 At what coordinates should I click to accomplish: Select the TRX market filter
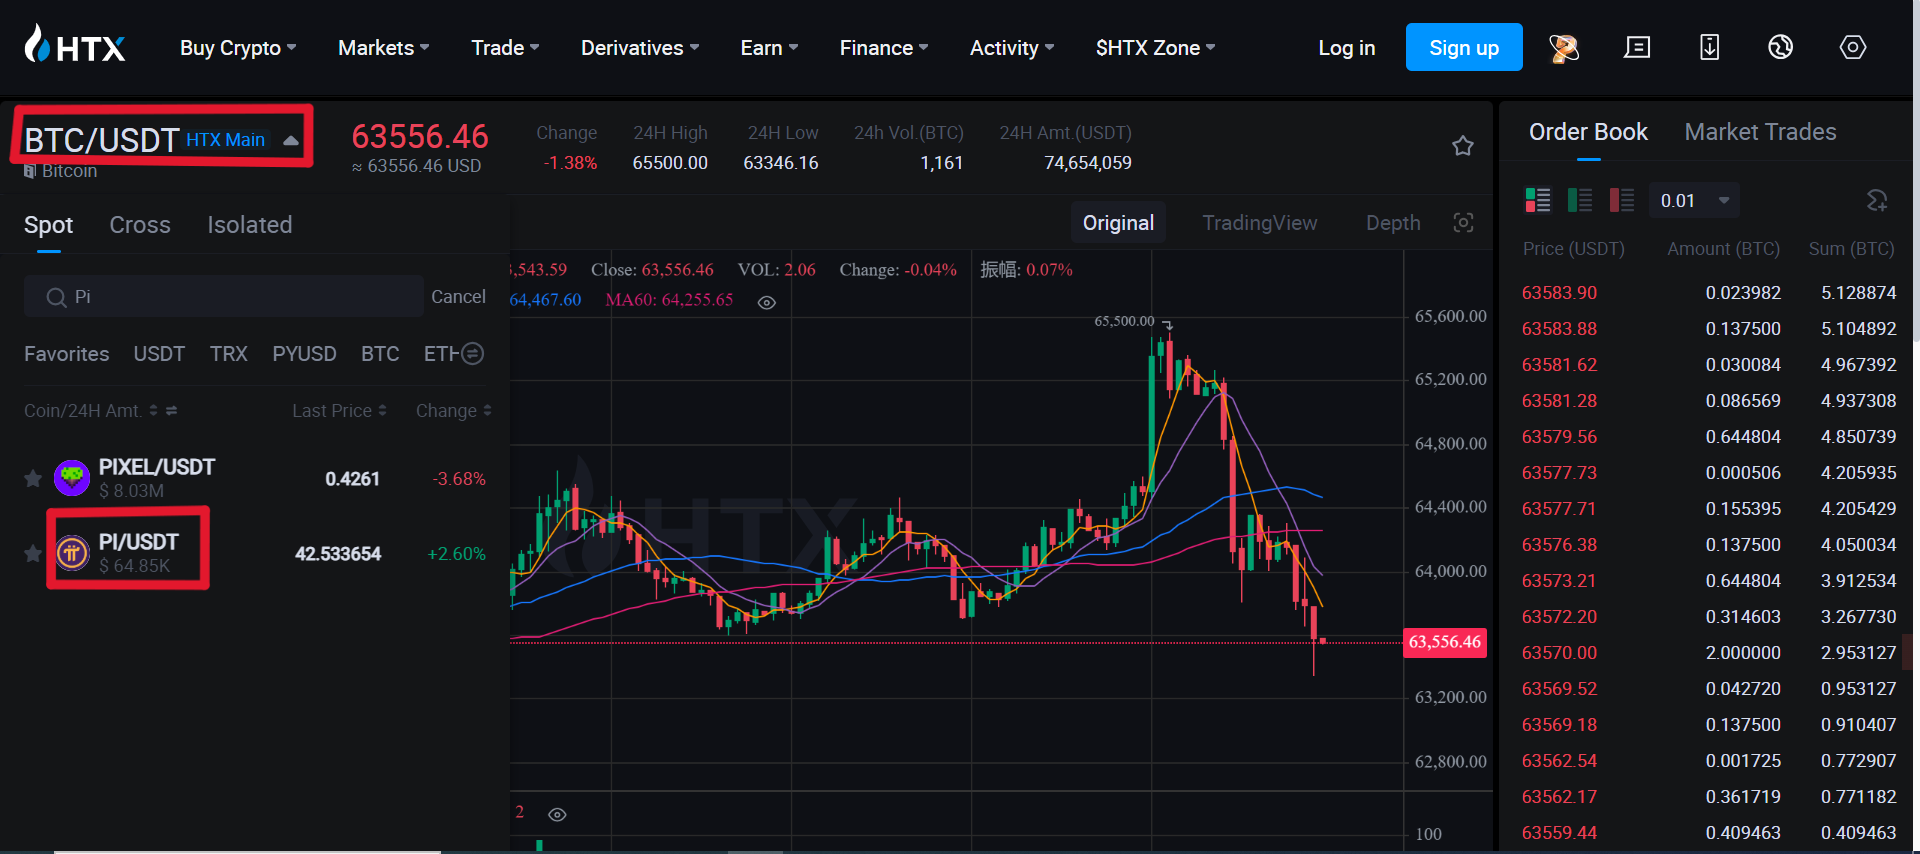(x=229, y=354)
